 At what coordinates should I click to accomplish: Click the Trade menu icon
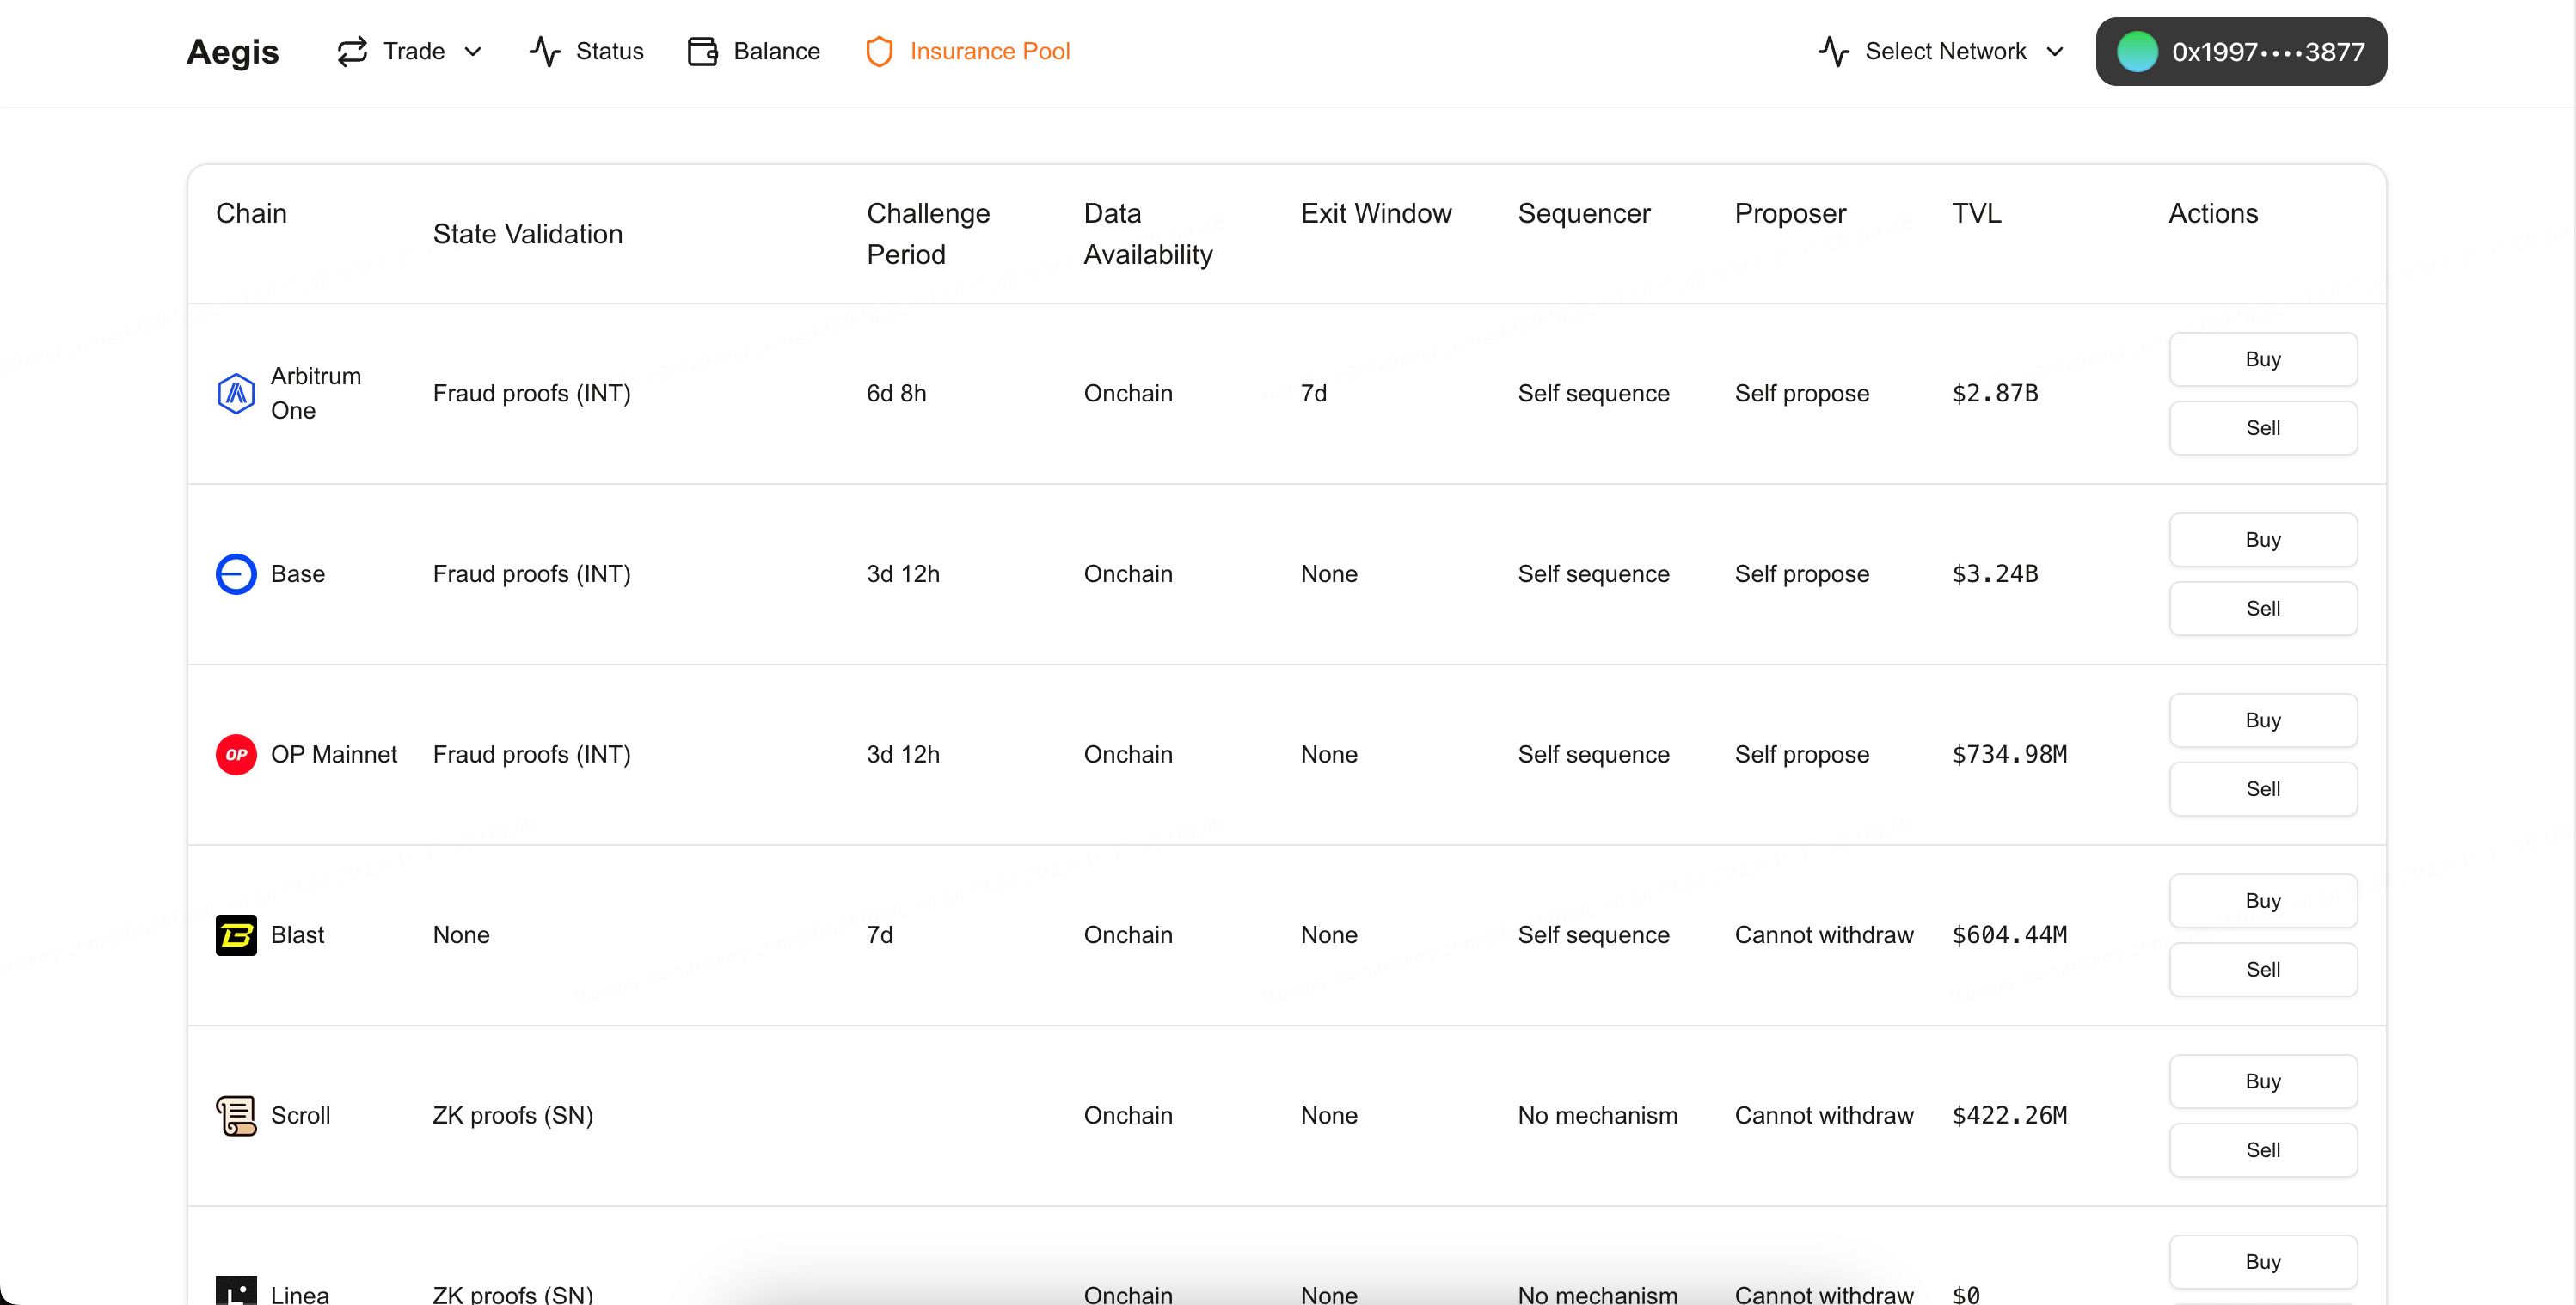click(x=351, y=50)
